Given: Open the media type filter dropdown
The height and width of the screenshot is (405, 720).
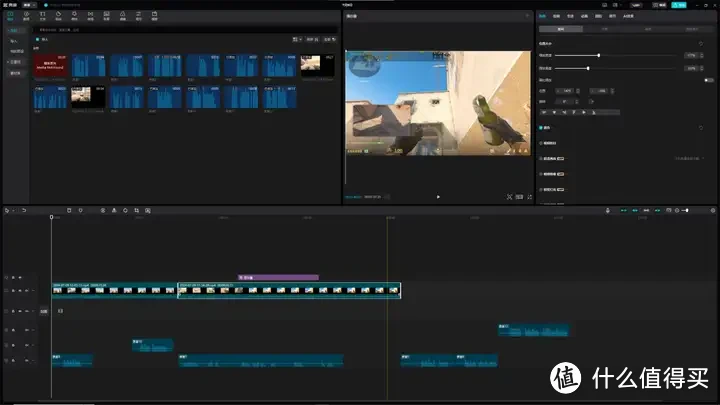Looking at the screenshot, I should click(x=330, y=39).
